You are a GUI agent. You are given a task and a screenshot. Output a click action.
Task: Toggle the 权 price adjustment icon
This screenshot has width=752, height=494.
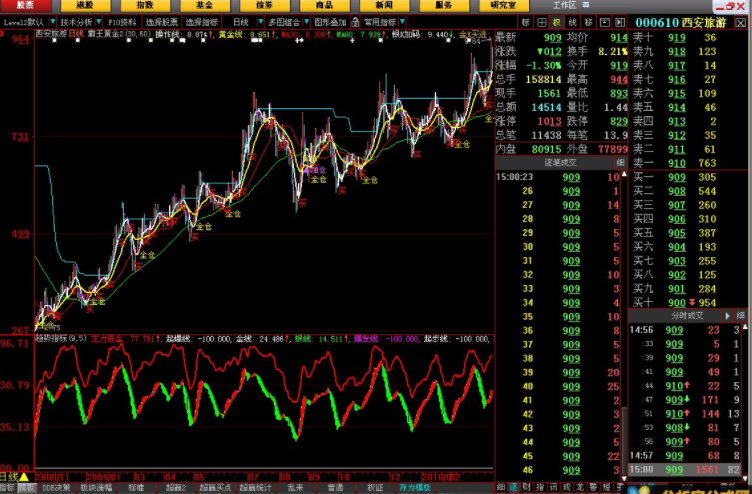click(558, 21)
